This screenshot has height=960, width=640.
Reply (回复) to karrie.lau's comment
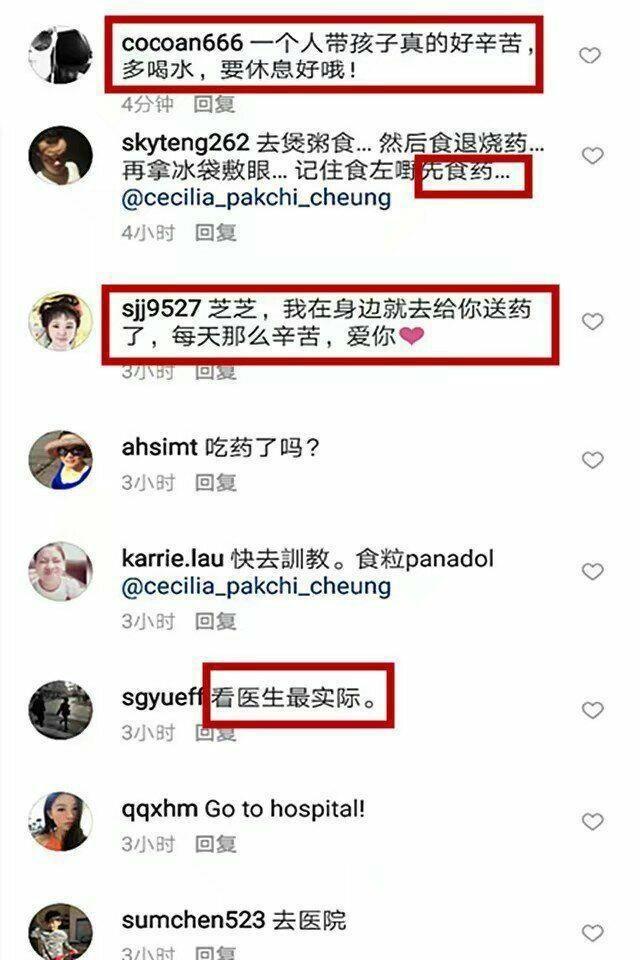coord(216,621)
